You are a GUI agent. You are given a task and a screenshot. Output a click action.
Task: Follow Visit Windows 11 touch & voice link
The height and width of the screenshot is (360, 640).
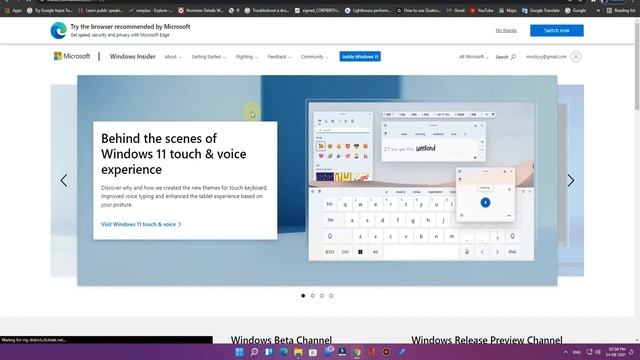click(x=141, y=224)
